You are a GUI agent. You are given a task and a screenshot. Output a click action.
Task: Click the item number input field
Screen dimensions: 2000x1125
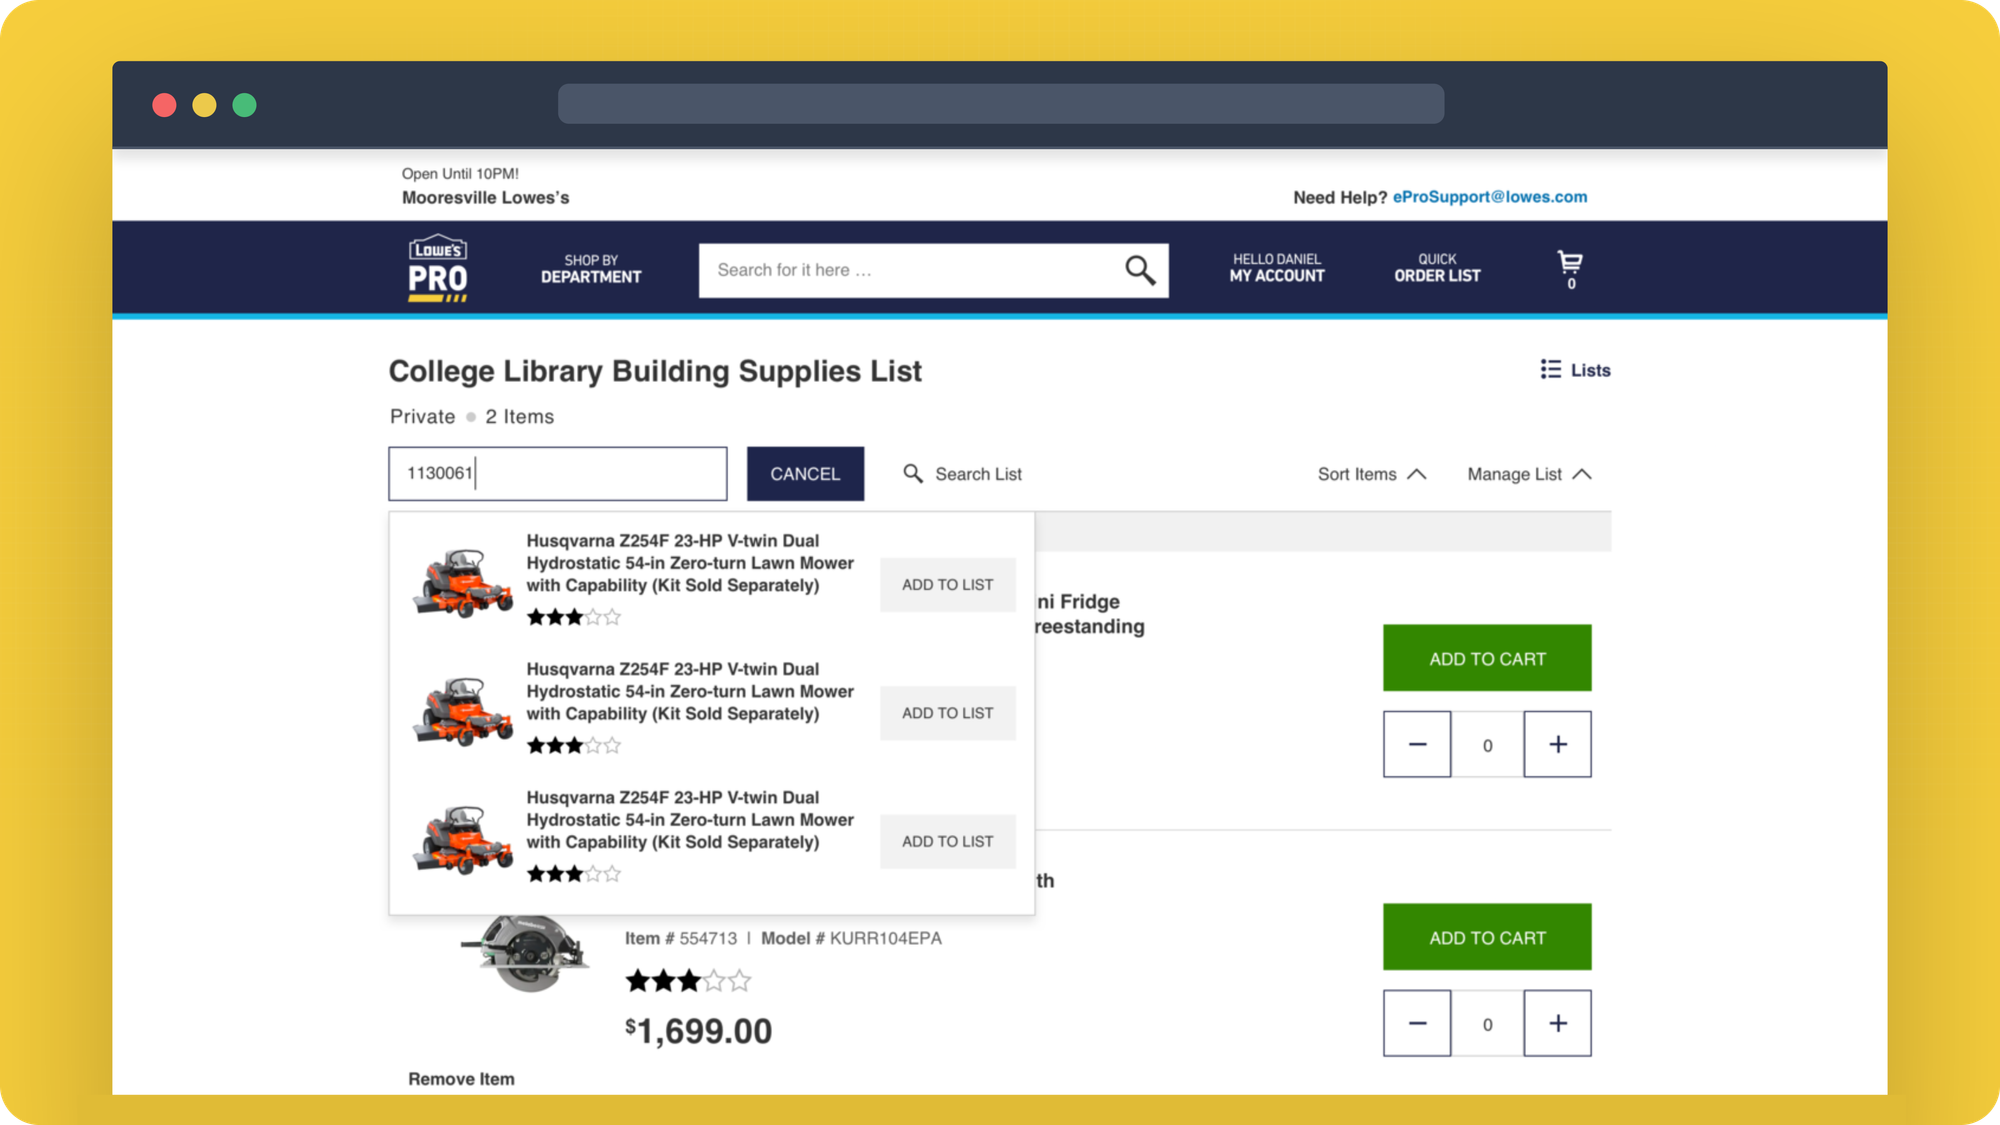[x=556, y=473]
